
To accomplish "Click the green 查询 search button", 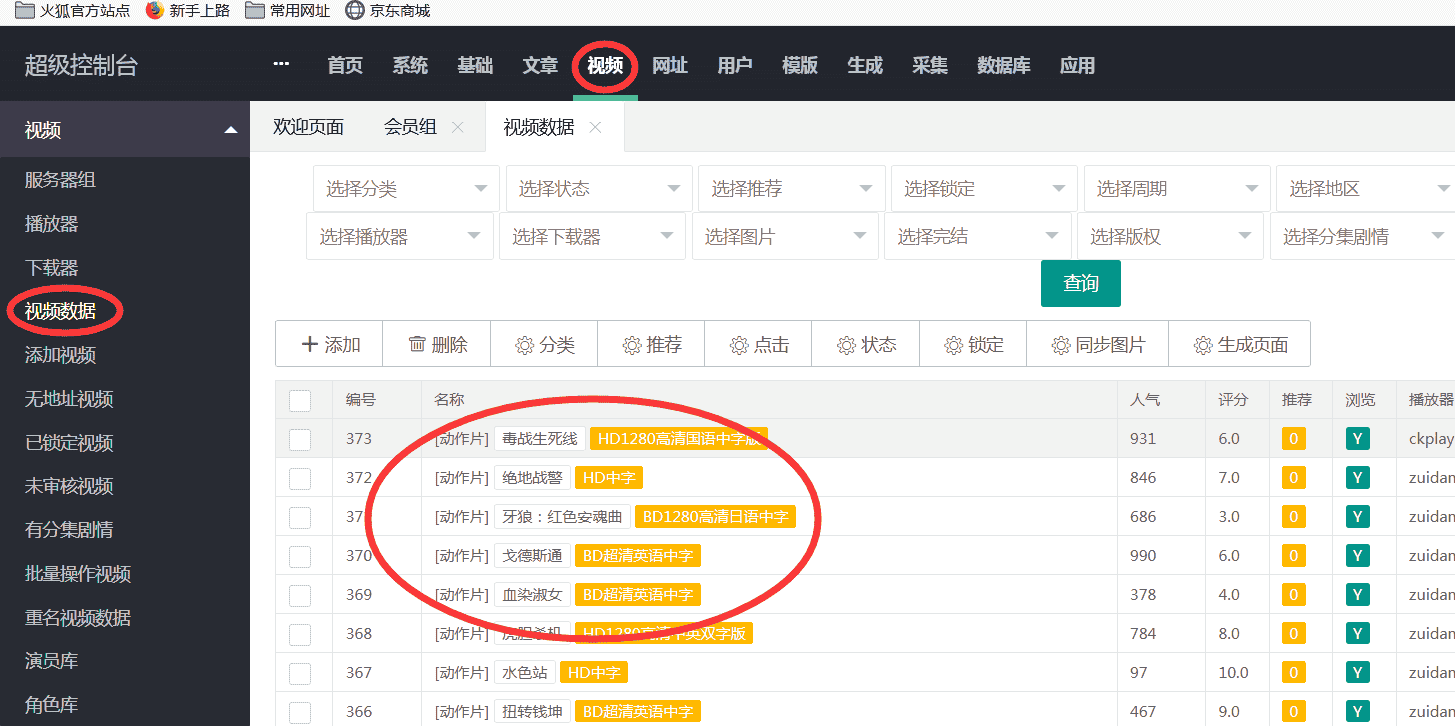I will [1080, 283].
